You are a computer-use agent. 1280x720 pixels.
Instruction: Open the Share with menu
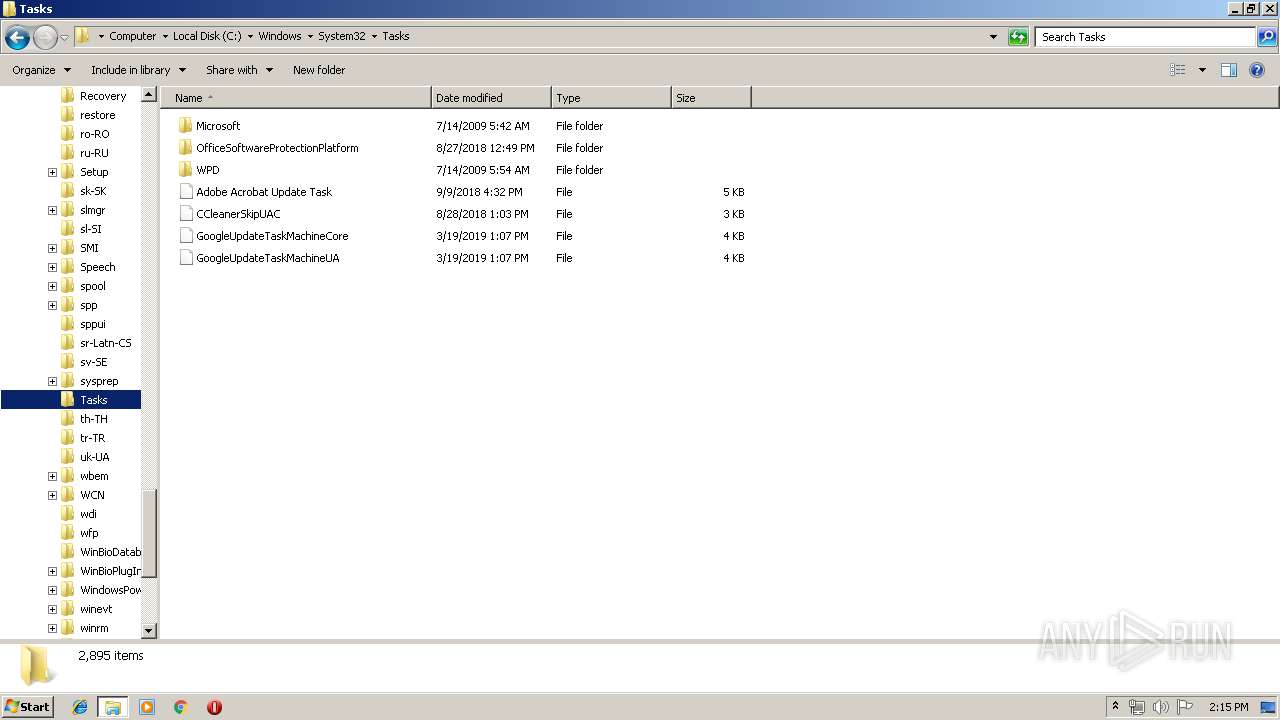pos(239,70)
